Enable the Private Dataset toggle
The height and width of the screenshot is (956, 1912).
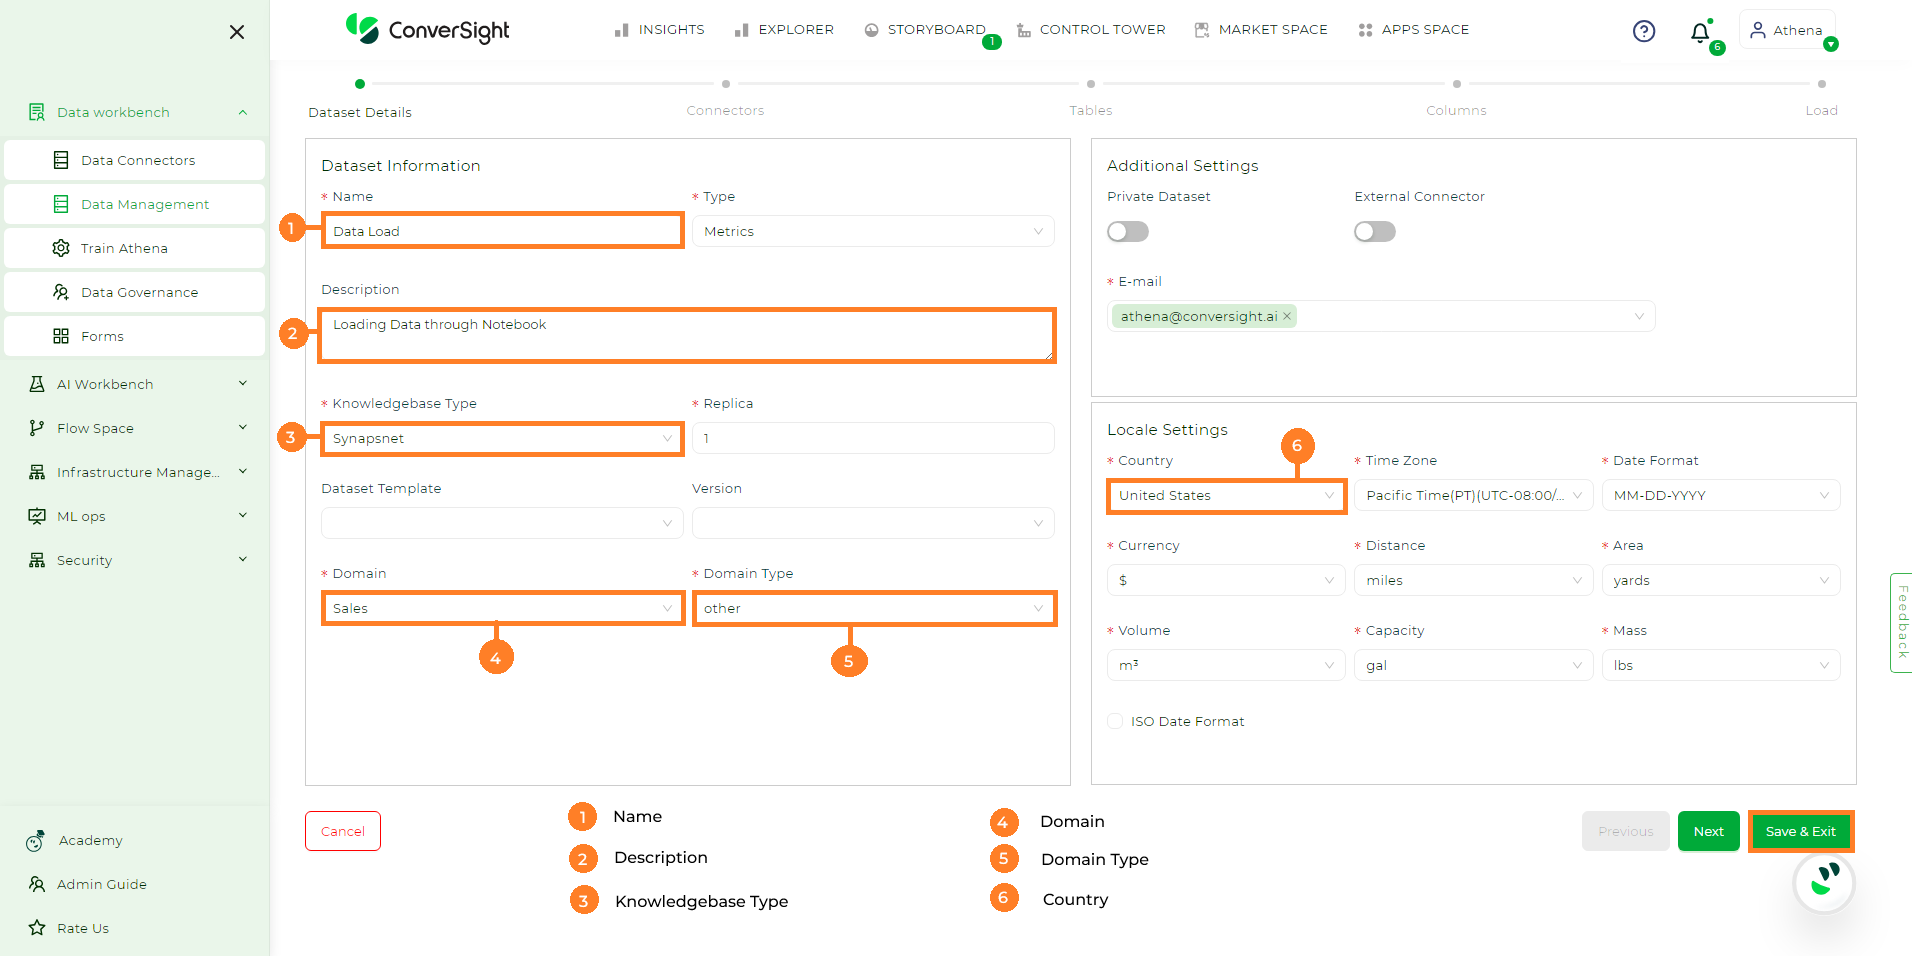[x=1128, y=232]
